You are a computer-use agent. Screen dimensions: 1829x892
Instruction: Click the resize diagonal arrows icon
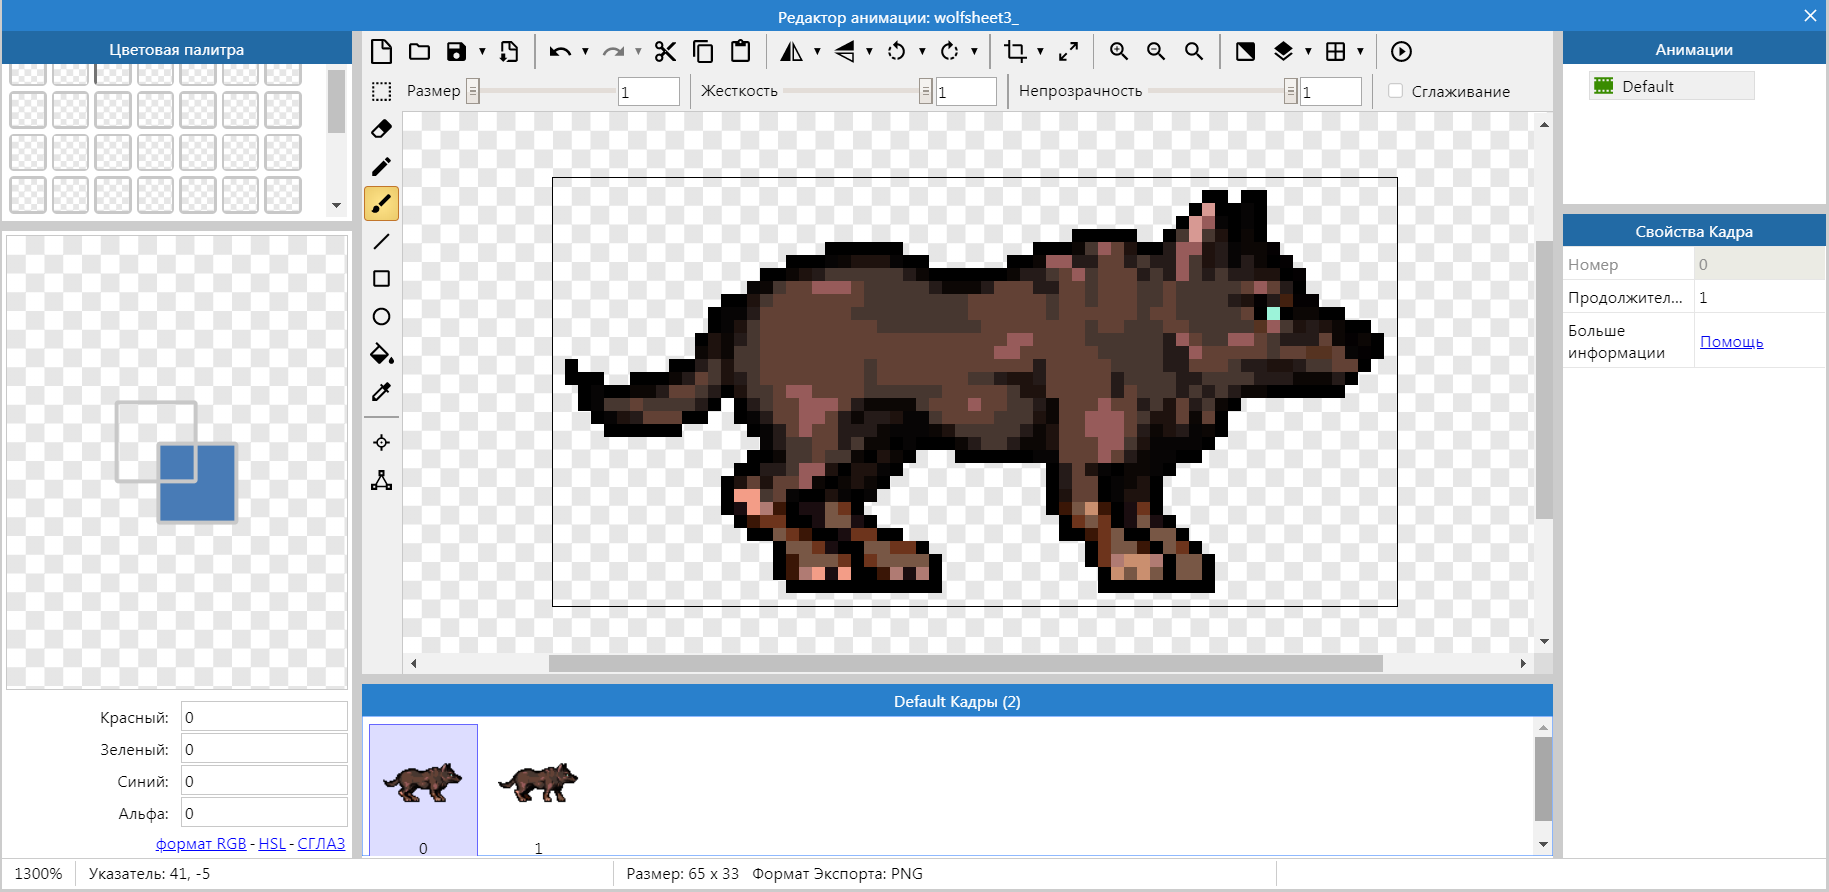click(1068, 52)
